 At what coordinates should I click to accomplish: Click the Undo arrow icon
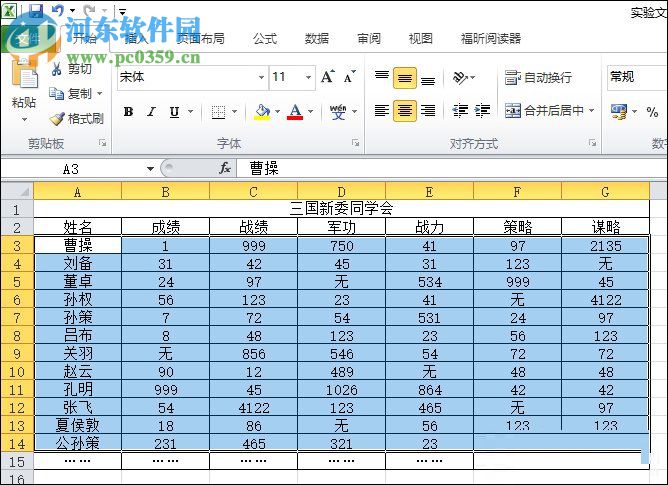click(x=58, y=10)
